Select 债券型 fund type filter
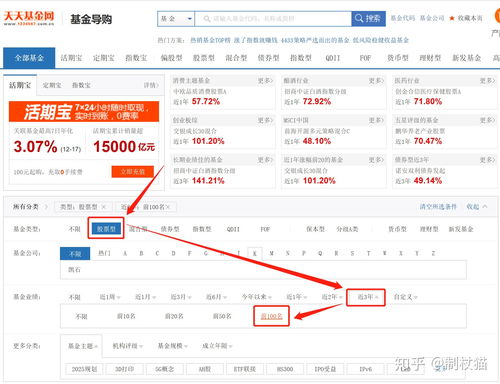 170,229
